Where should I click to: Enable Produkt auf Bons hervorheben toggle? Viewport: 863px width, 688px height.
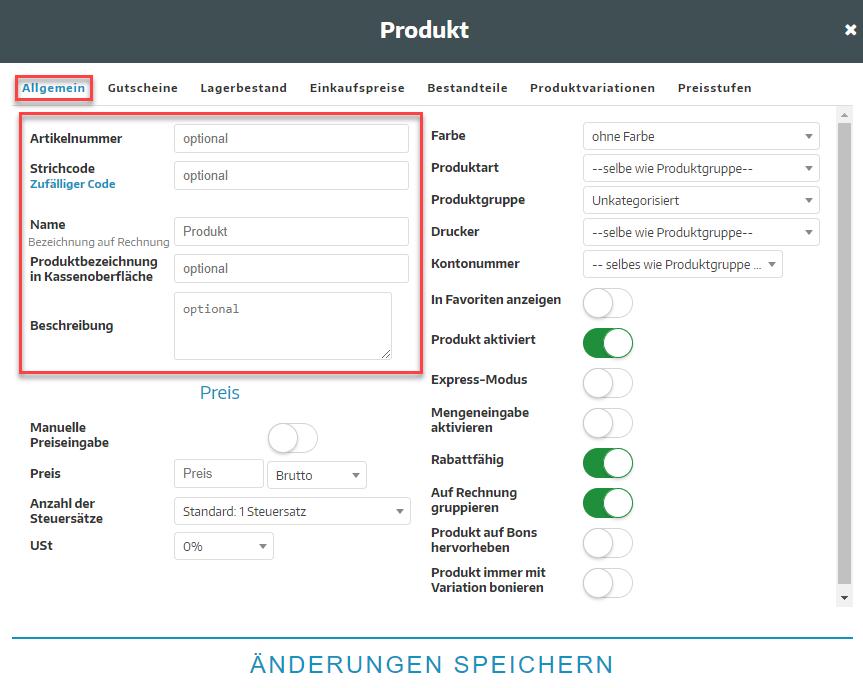[x=608, y=543]
